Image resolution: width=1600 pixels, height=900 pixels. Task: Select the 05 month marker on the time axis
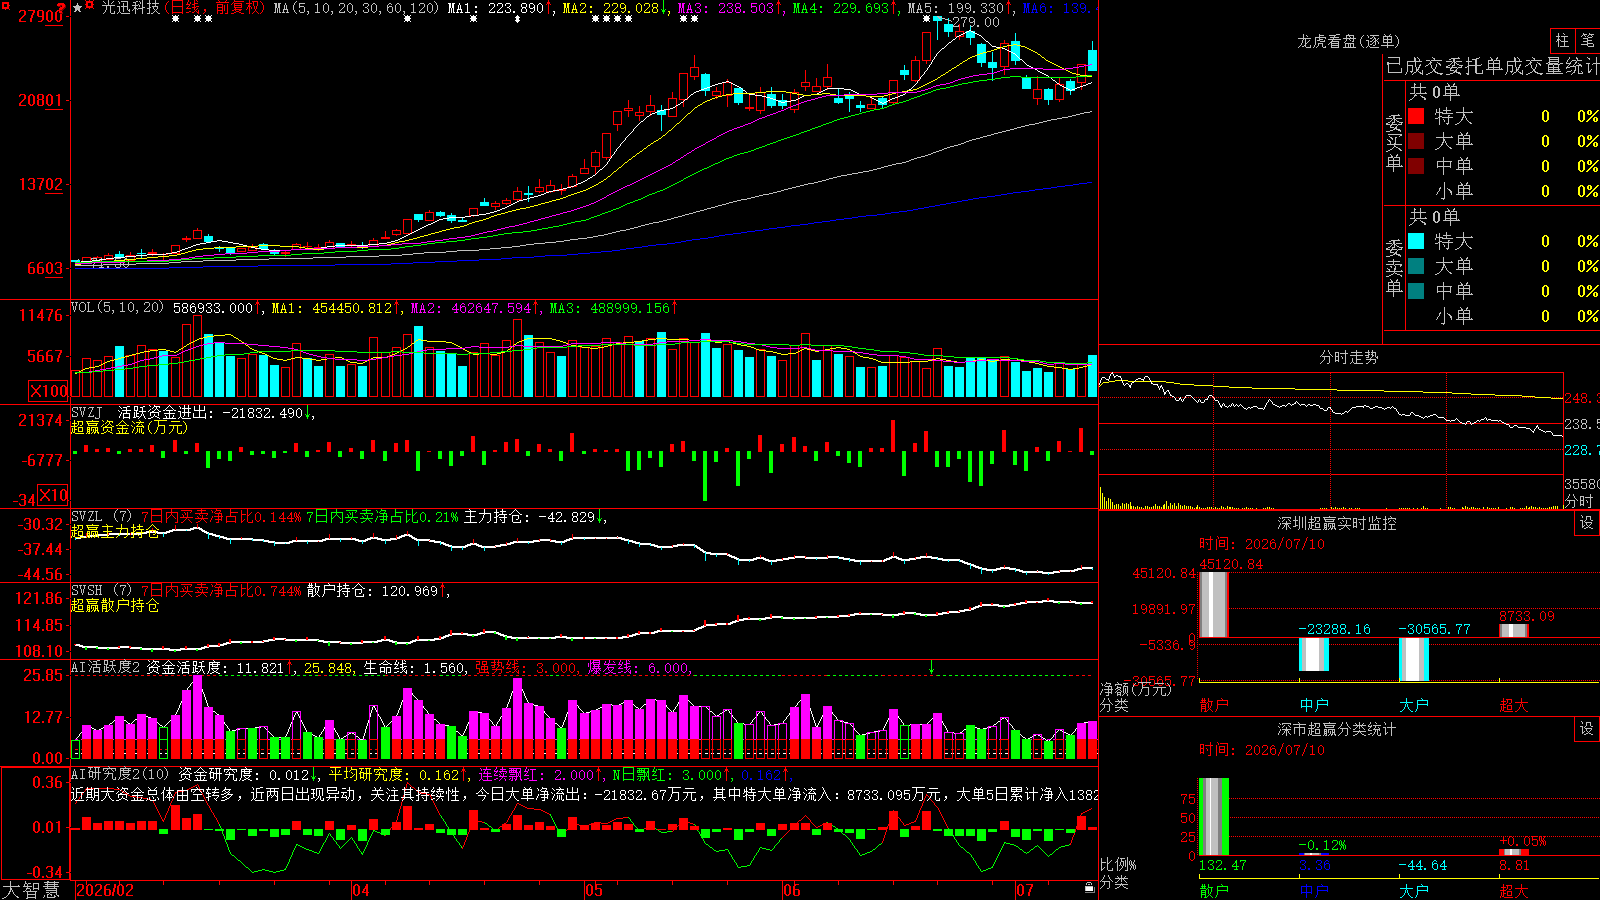coord(594,890)
